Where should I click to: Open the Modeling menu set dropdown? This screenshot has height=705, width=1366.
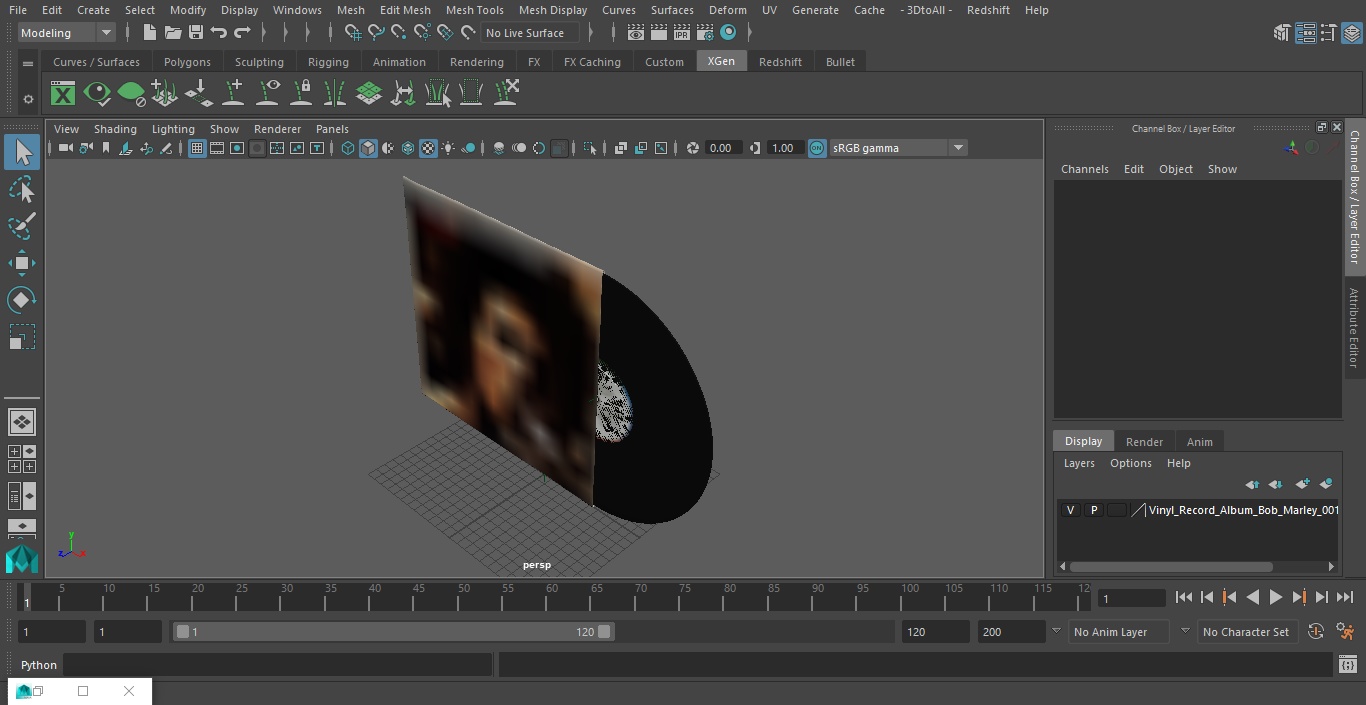click(x=67, y=33)
